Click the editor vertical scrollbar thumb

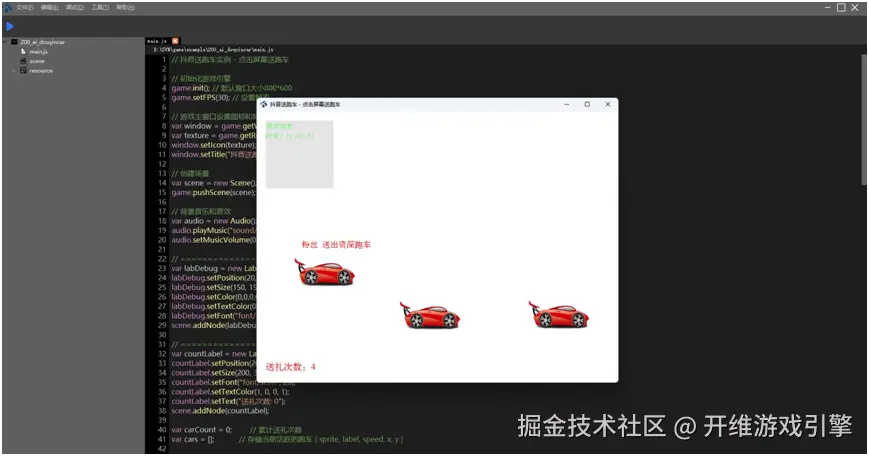coord(865,119)
